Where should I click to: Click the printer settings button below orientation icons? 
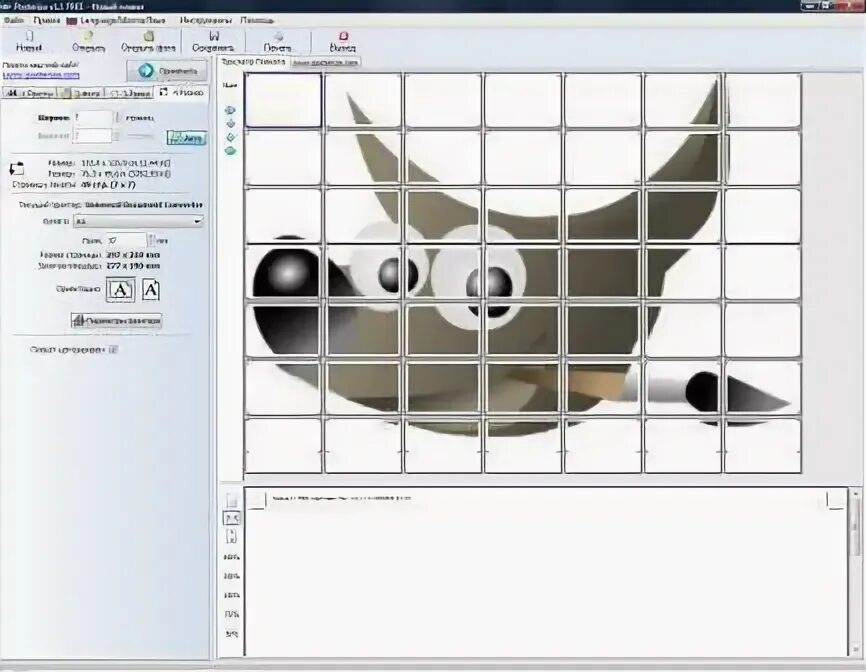(116, 320)
